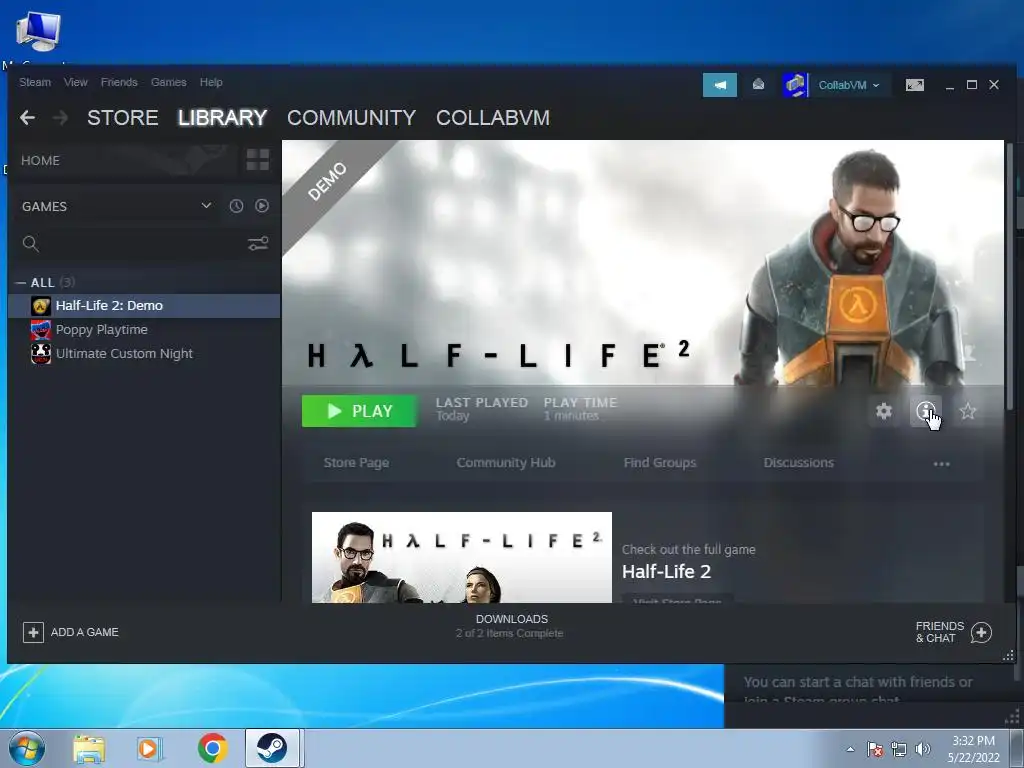Click Action Center flag in tray

coord(874,749)
